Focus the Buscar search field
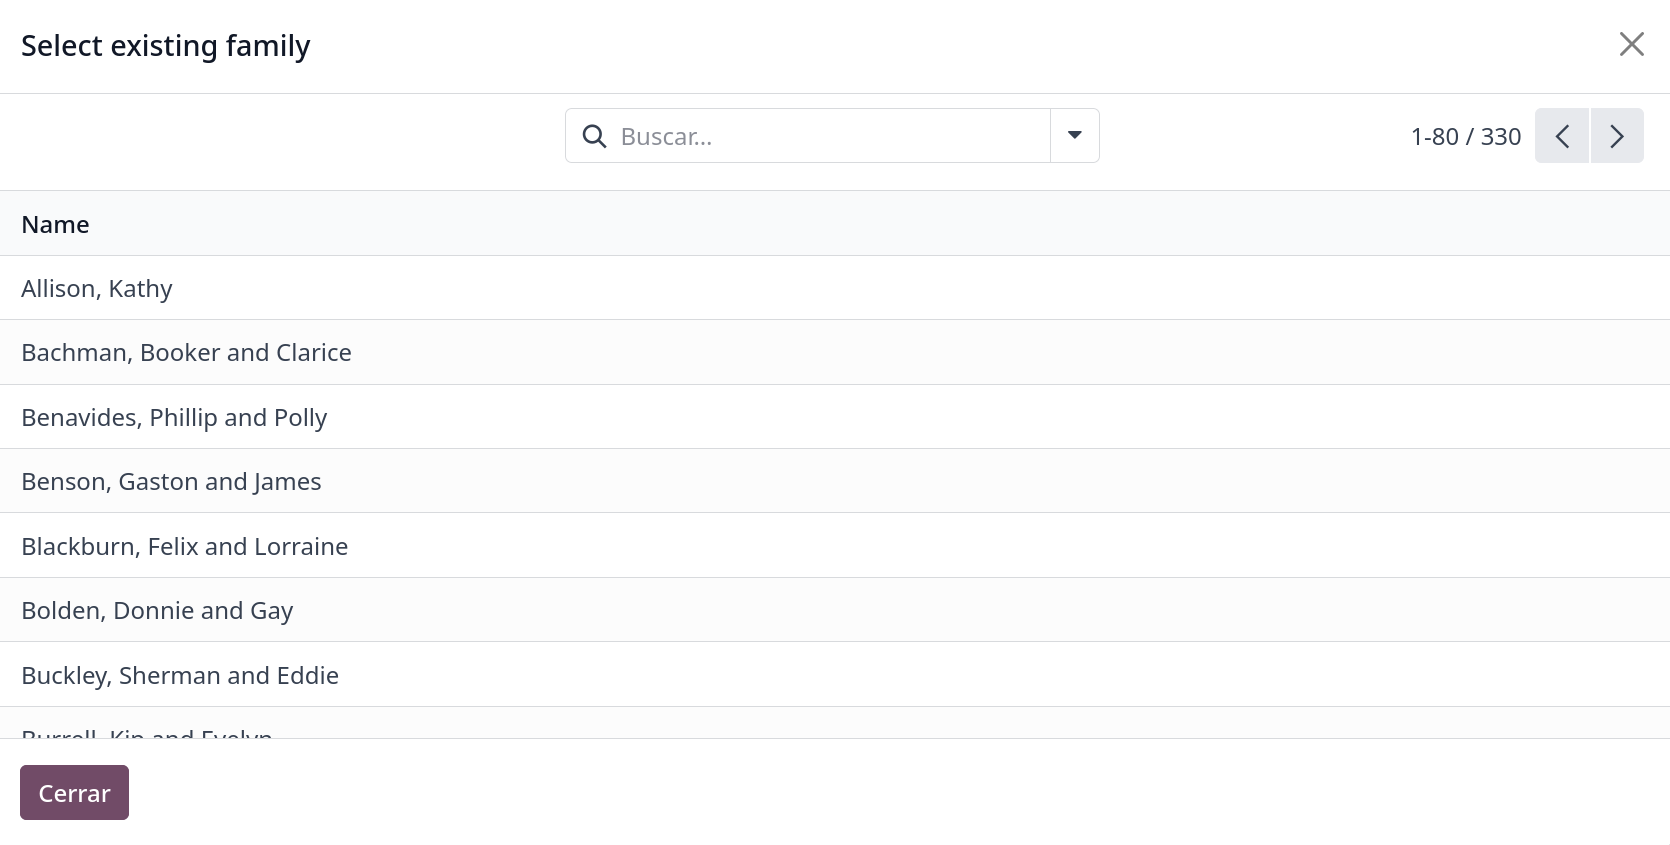The image size is (1670, 845). point(830,136)
